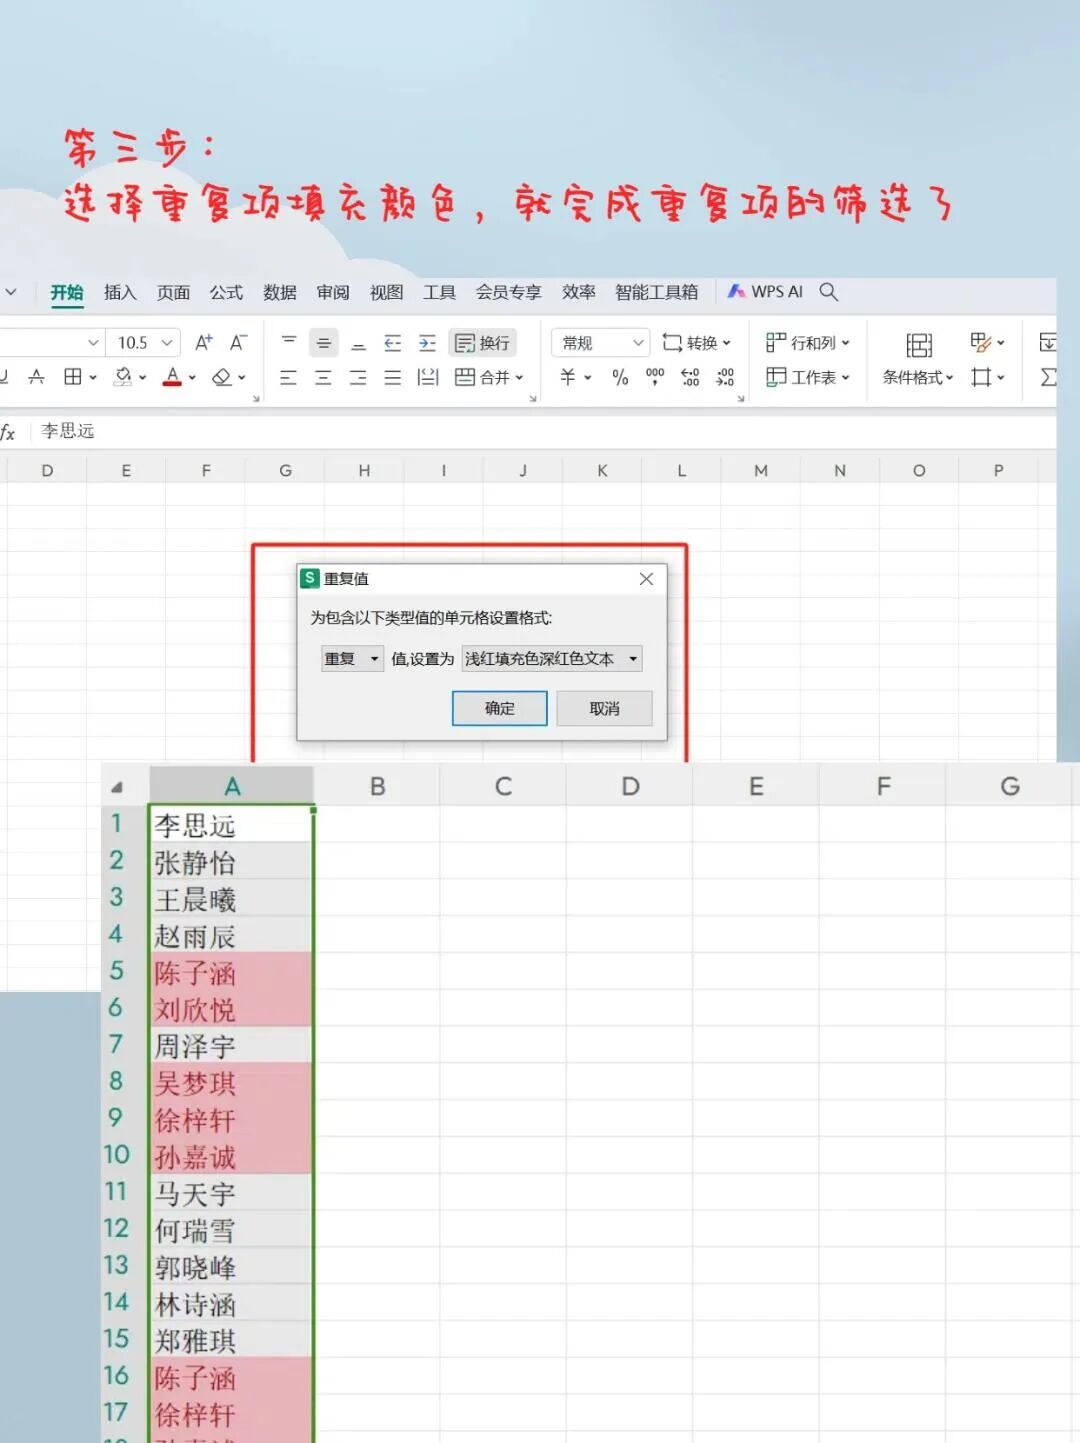Select cell containing 周泽宇

point(232,1047)
